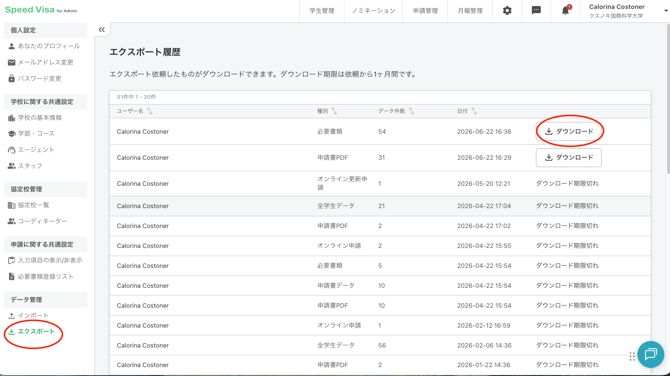This screenshot has width=670, height=376.
Task: Open インポート data page
Action: pos(28,315)
